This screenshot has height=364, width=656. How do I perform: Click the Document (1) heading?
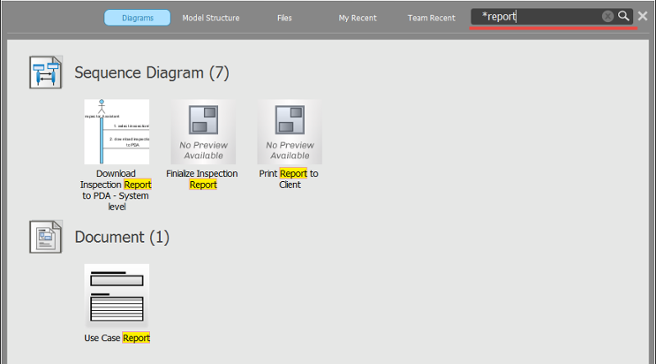click(122, 237)
